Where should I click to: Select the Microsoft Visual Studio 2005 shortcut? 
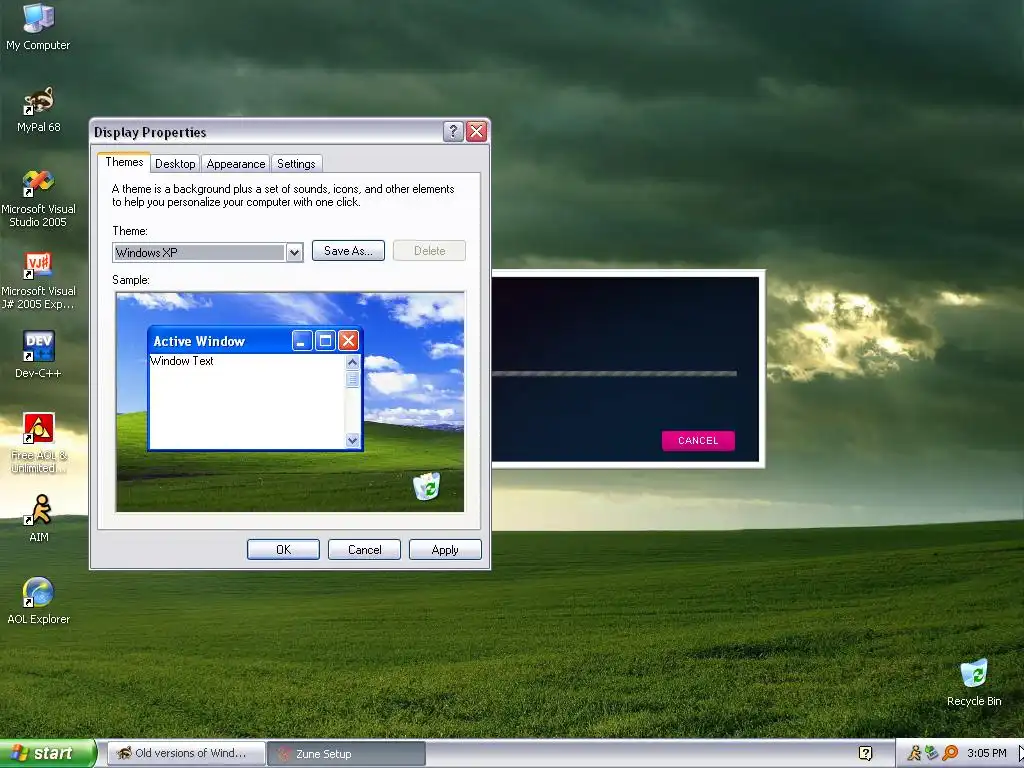point(38,199)
